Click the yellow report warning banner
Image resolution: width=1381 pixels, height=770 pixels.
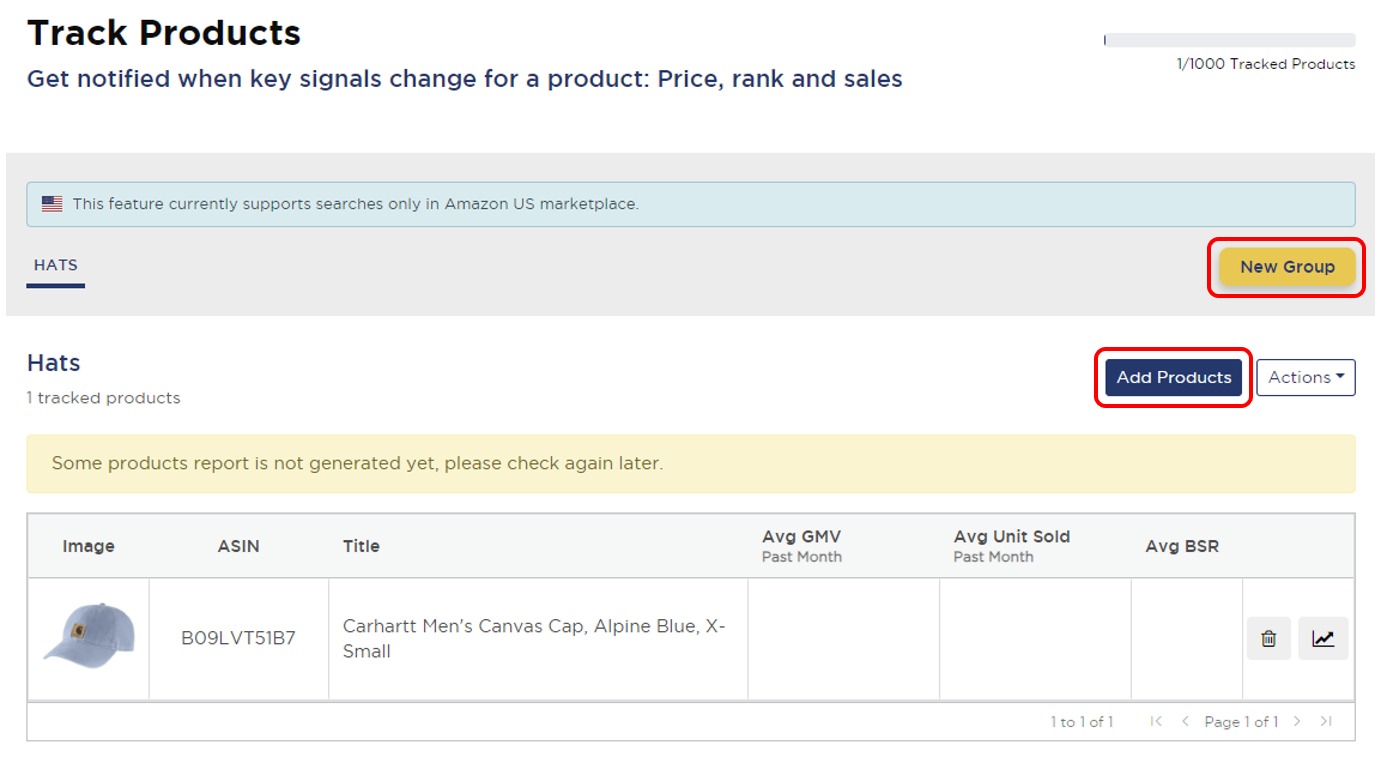690,463
